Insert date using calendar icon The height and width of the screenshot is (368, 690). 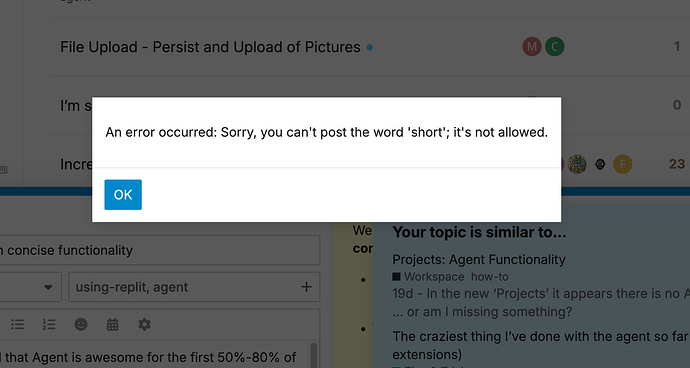112,325
